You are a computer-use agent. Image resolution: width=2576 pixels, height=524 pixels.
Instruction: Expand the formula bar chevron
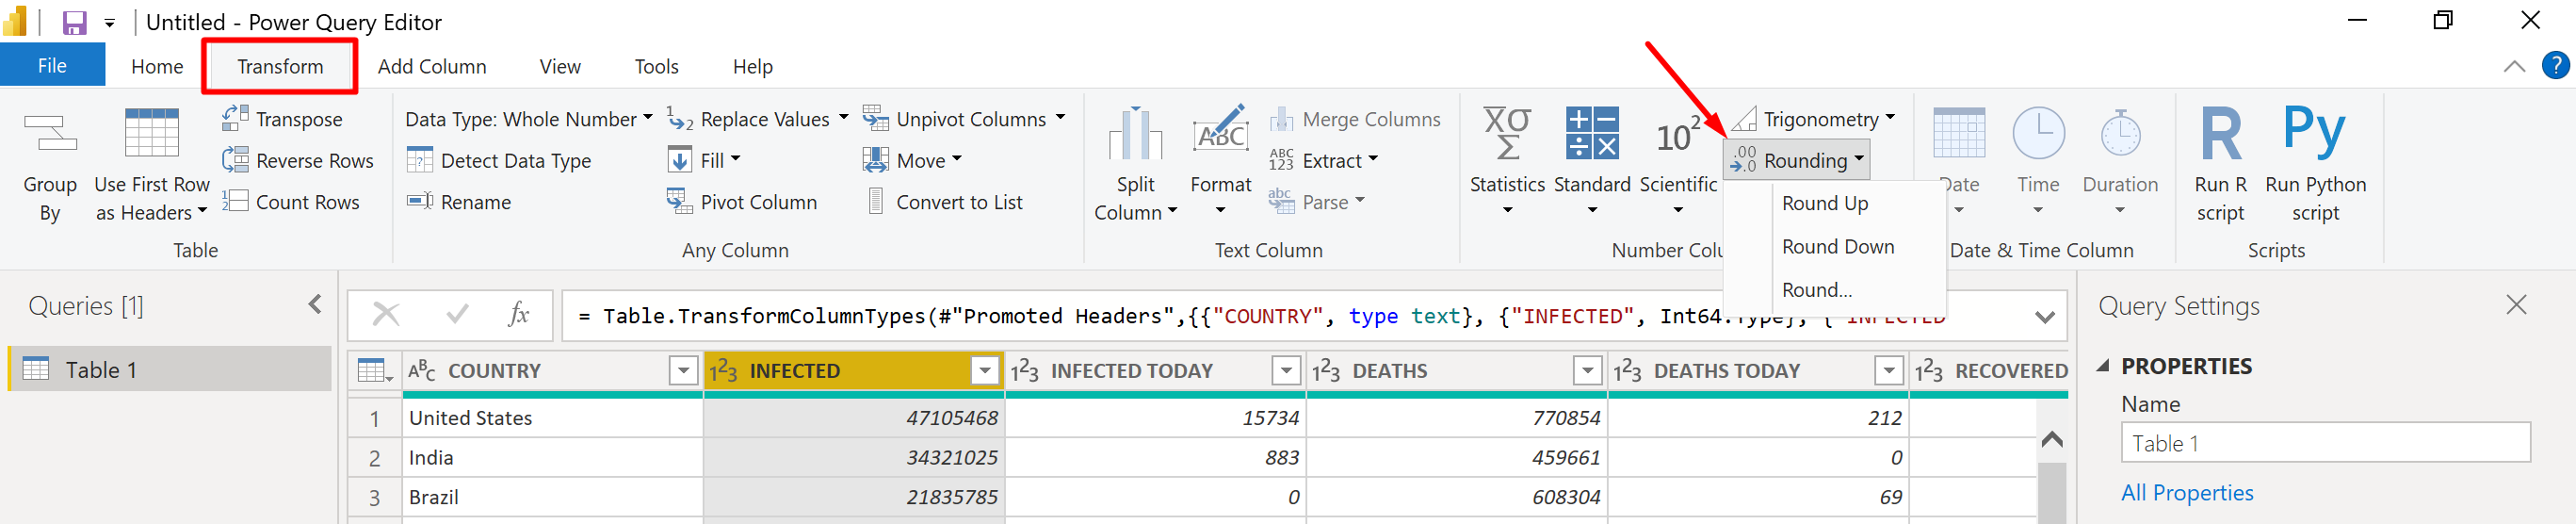2045,317
